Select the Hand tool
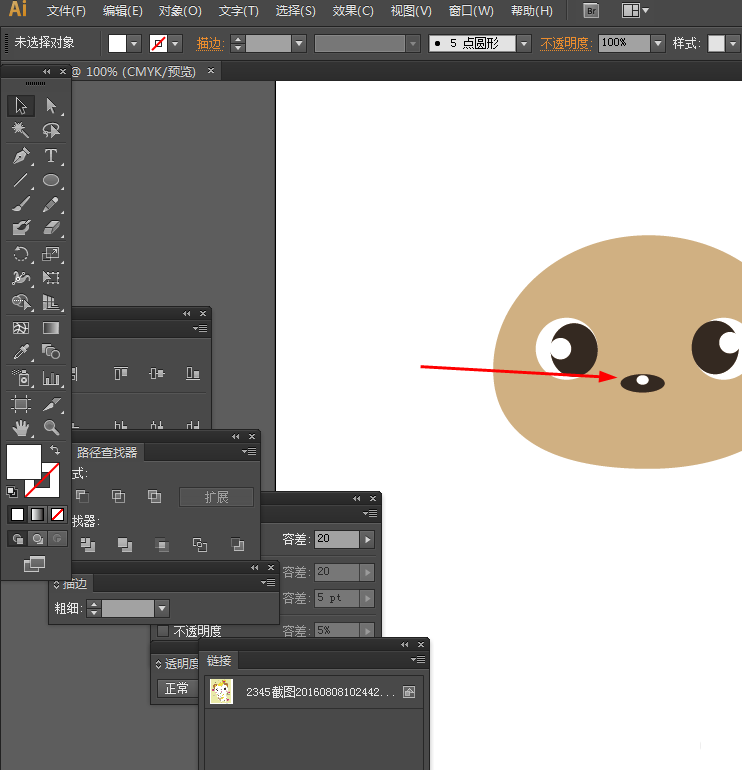Image resolution: width=742 pixels, height=770 pixels. coord(21,428)
